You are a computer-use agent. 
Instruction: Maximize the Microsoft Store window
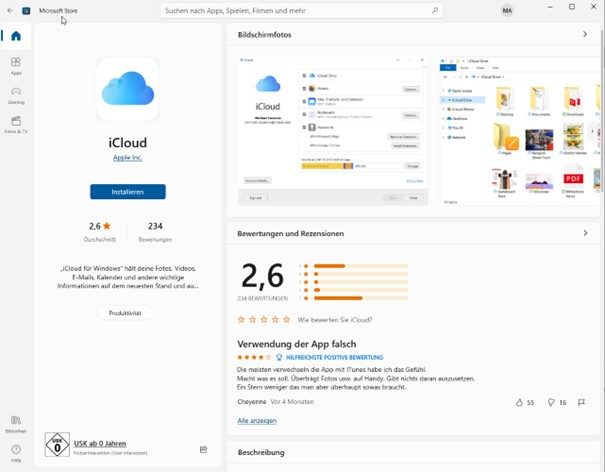click(572, 7)
